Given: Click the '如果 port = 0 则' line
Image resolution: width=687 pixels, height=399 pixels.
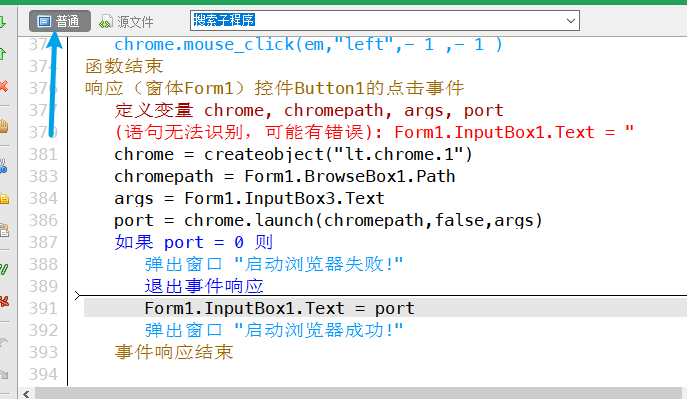Looking at the screenshot, I should [x=194, y=242].
